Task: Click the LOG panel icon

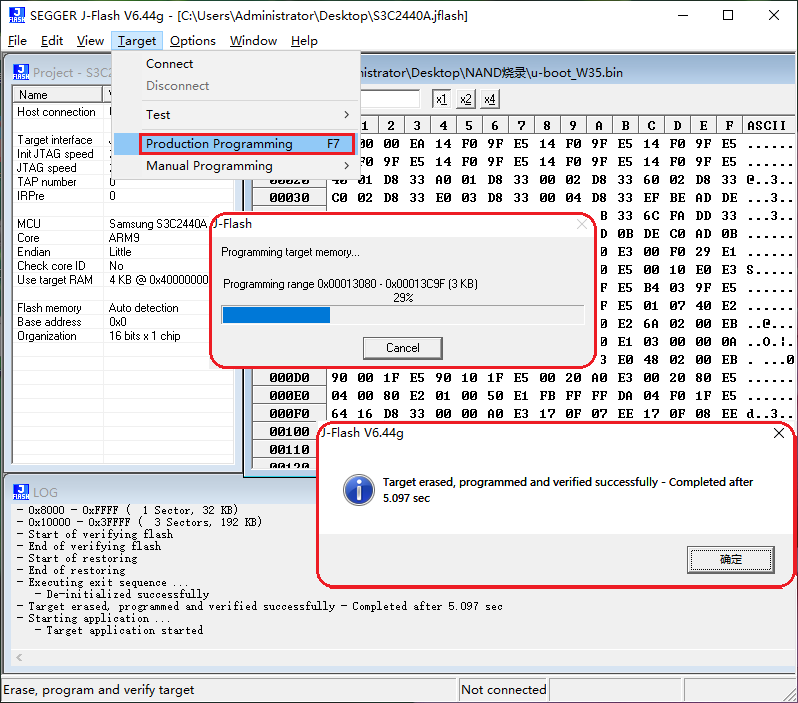Action: pos(21,492)
